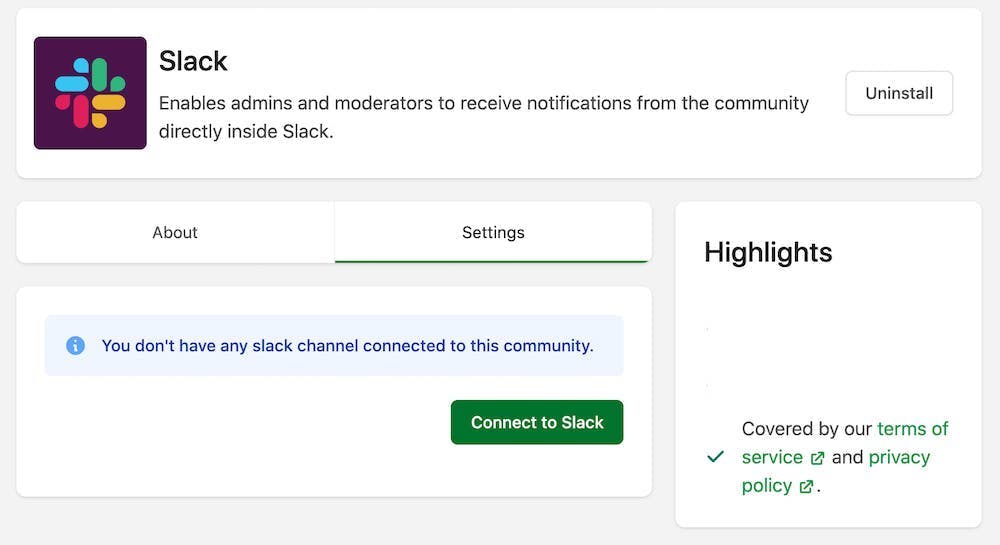1000x545 pixels.
Task: Click the word 'and' between the policy links
Action: point(847,457)
